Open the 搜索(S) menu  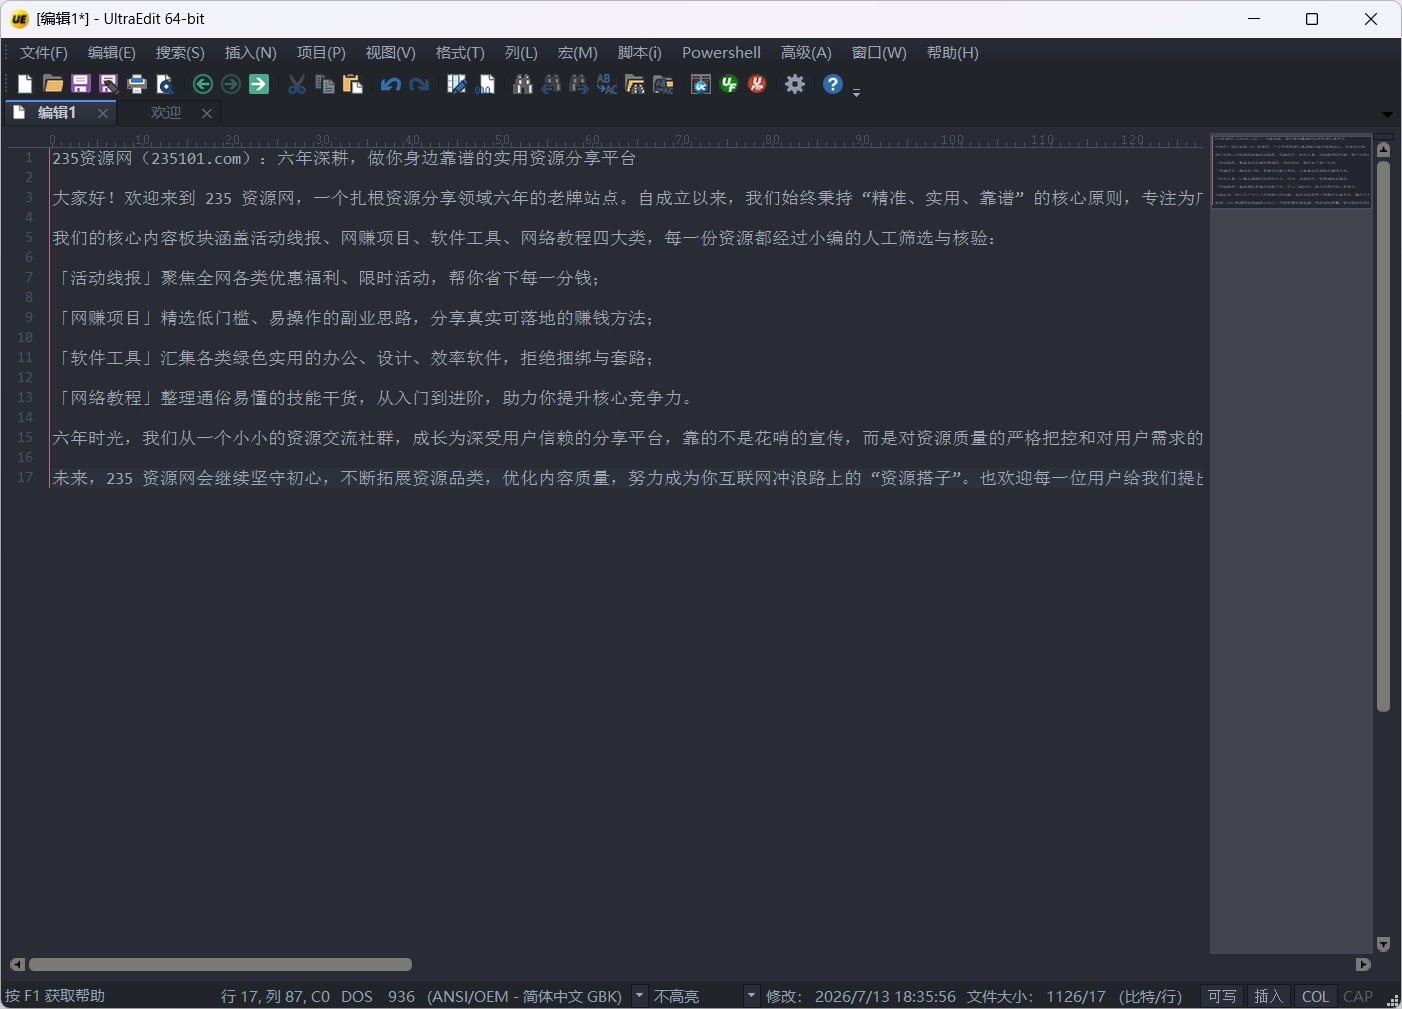(x=180, y=53)
